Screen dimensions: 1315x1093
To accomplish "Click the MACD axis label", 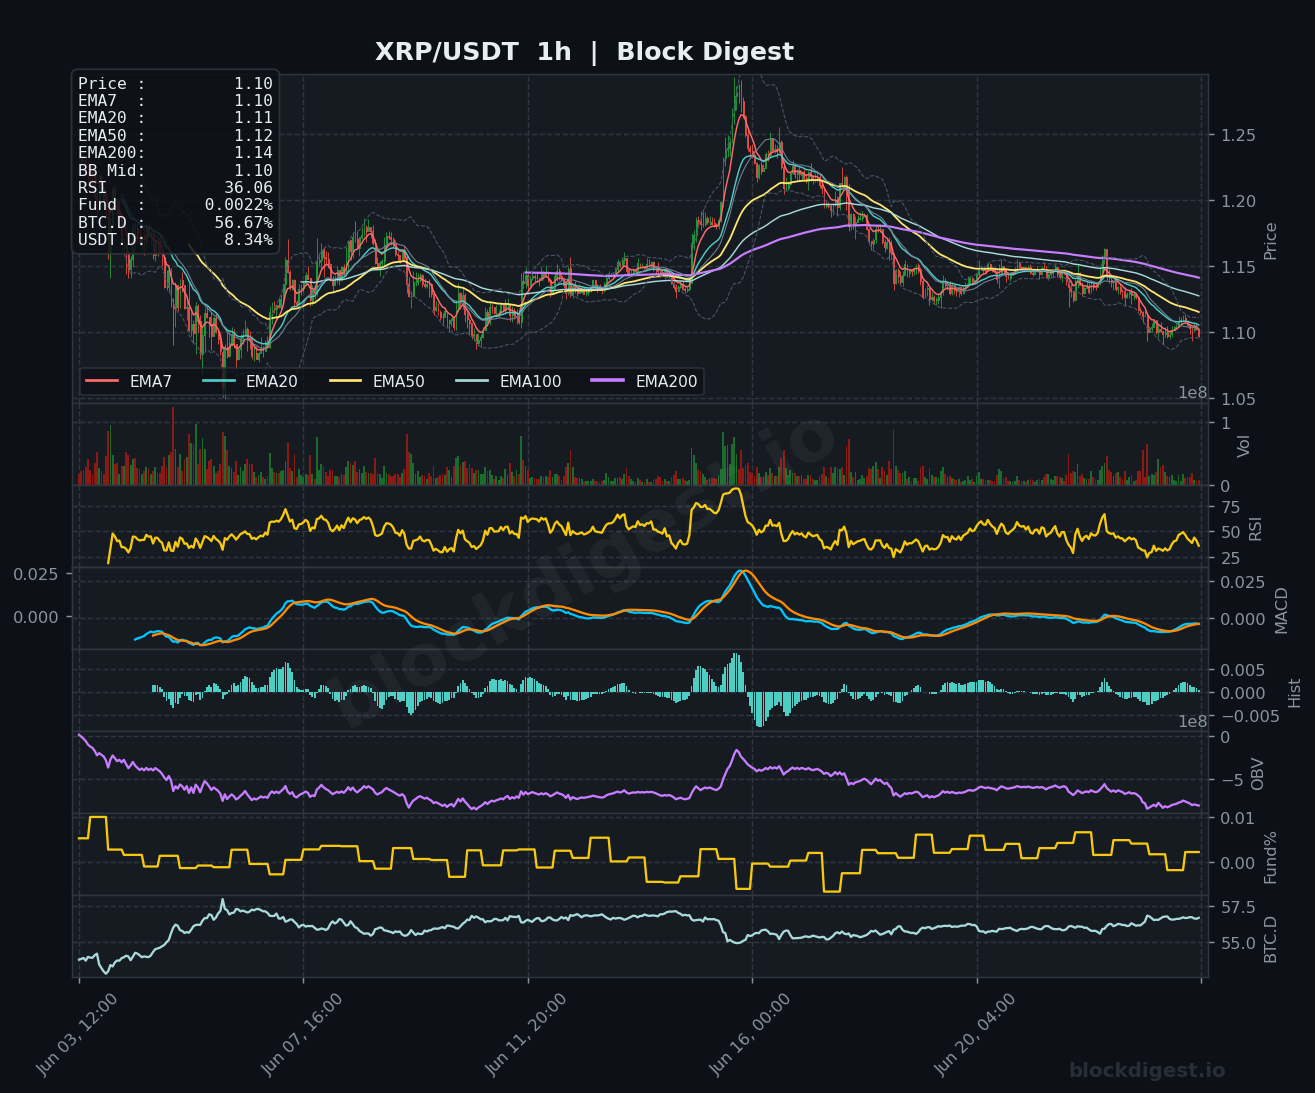I will 1281,610.
